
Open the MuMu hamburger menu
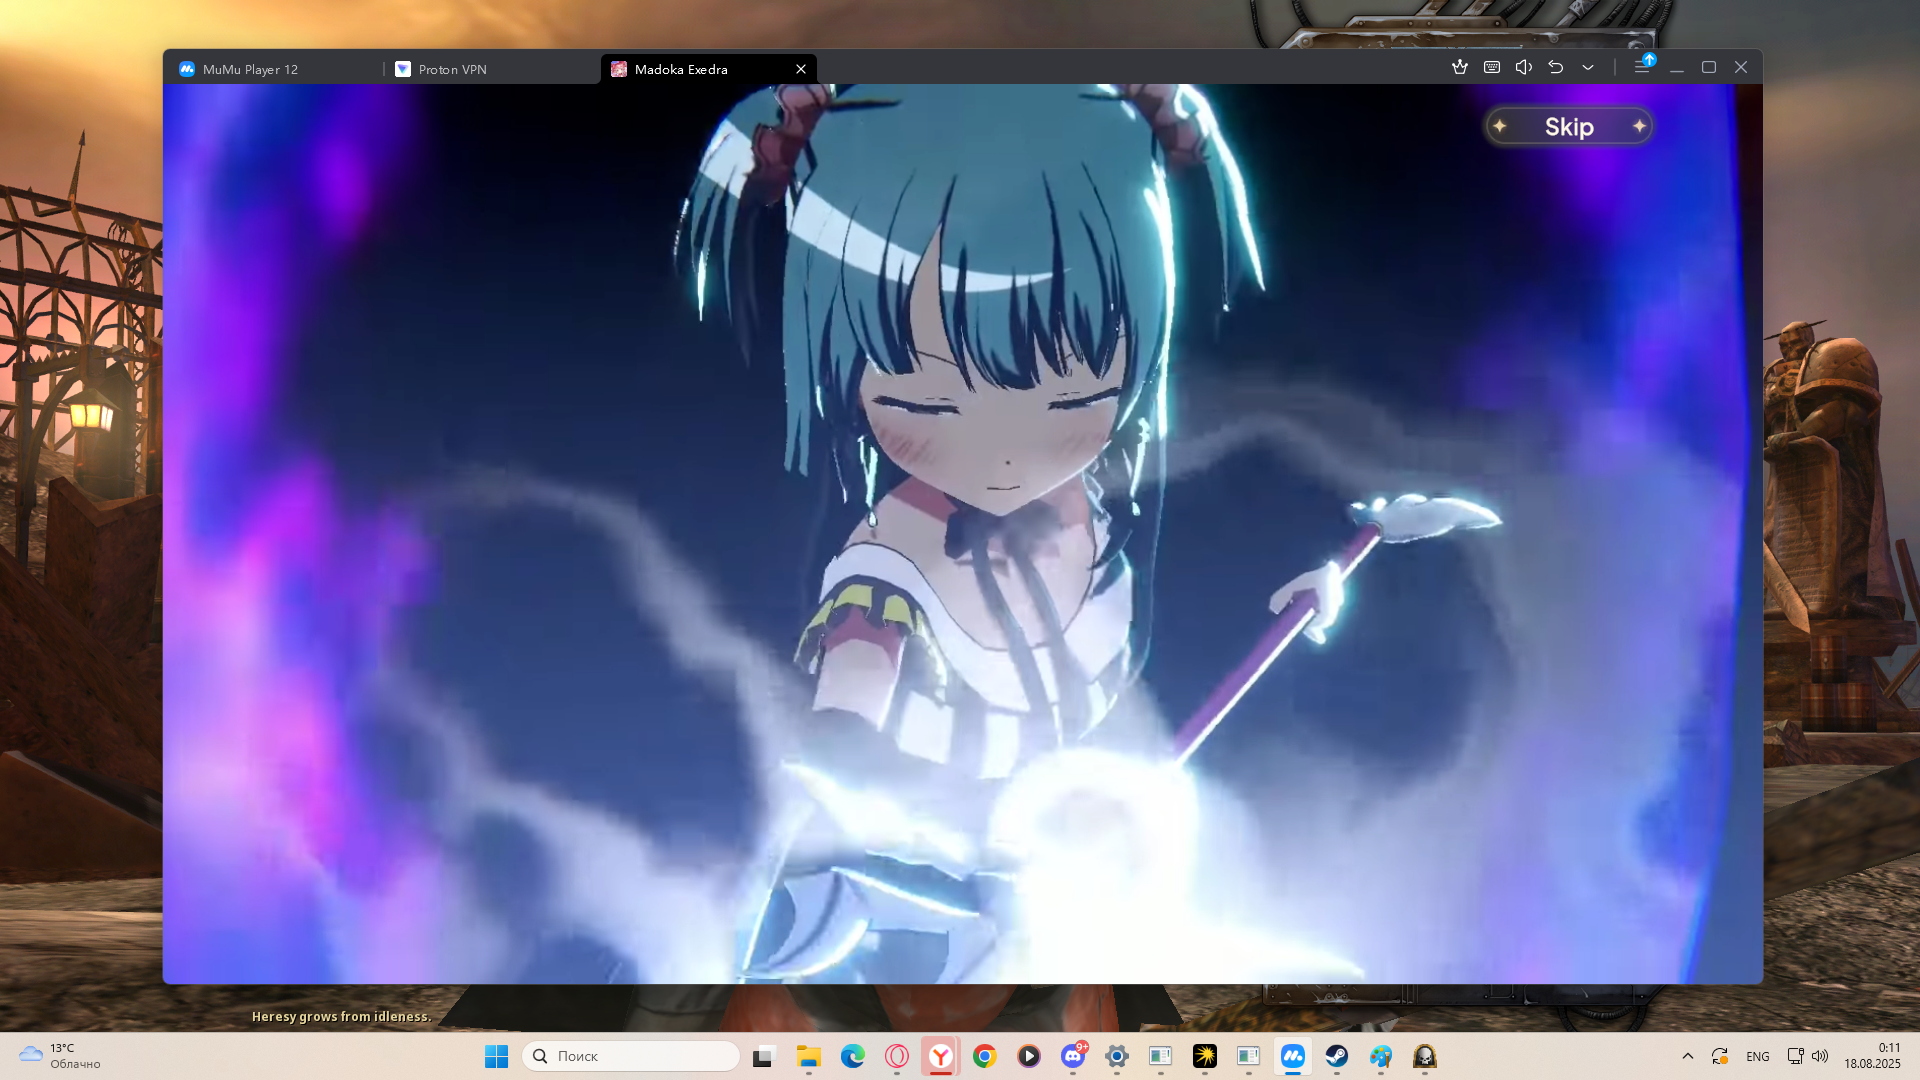pyautogui.click(x=1641, y=67)
